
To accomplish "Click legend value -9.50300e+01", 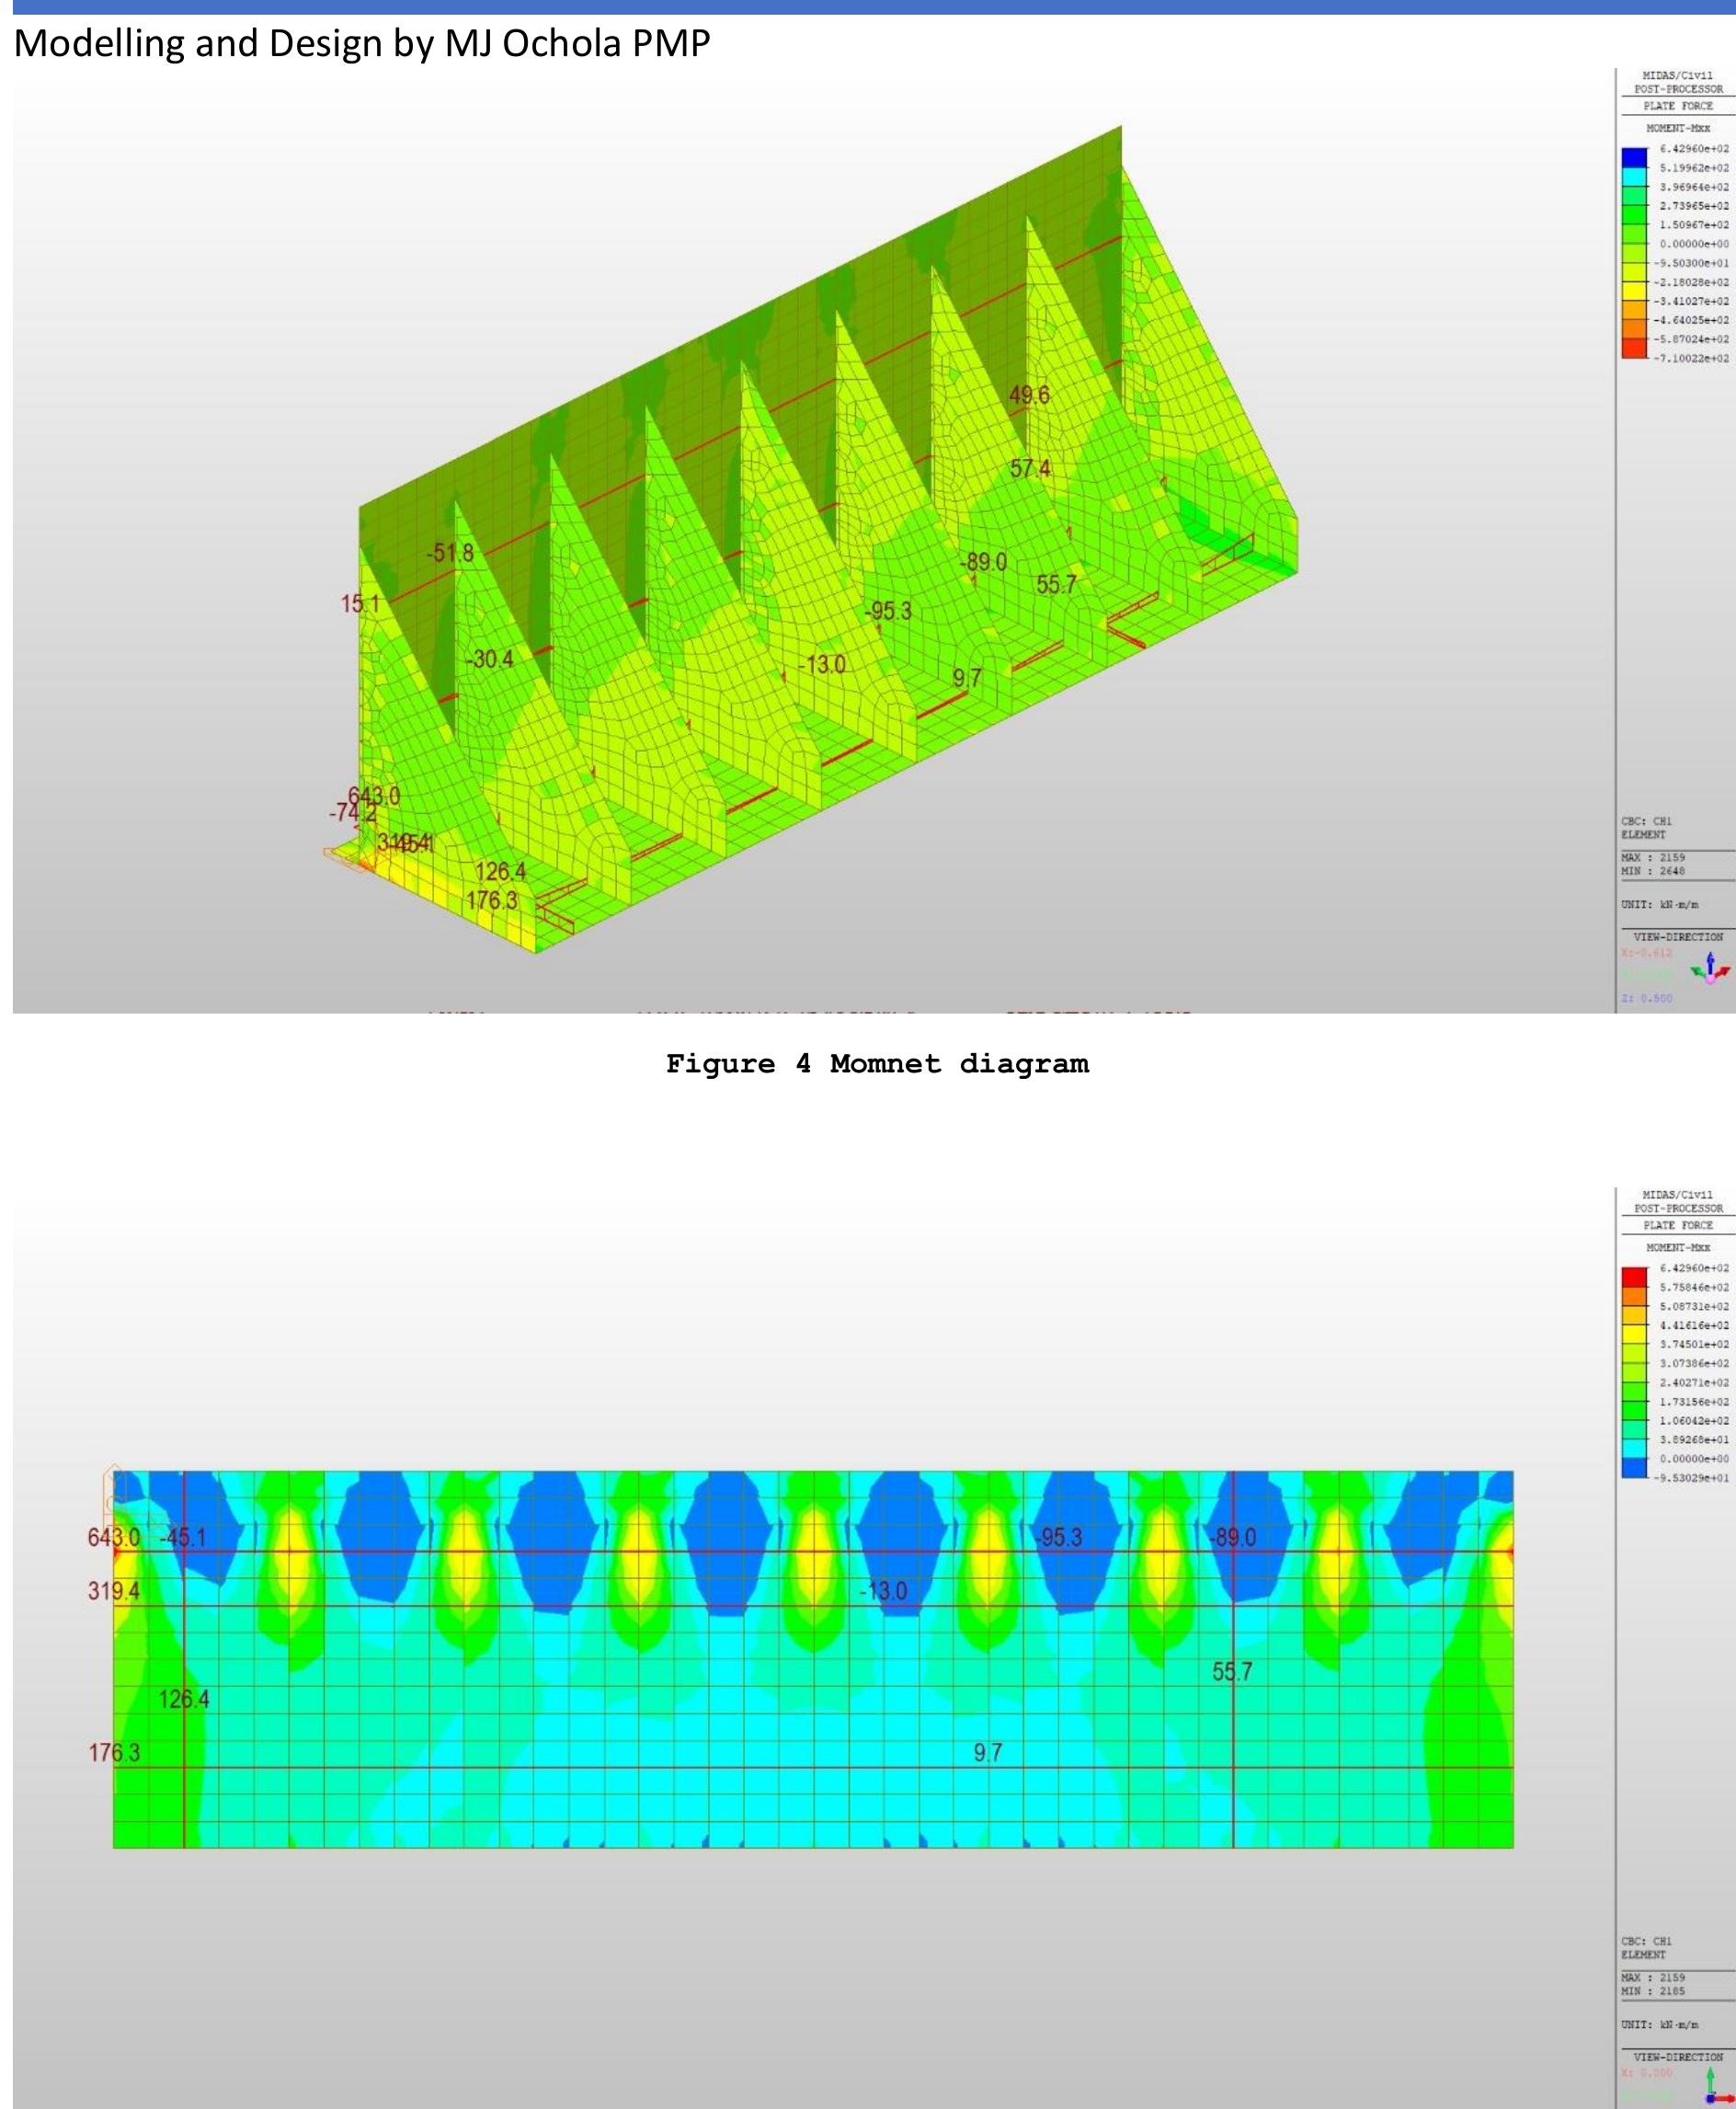I will [x=1691, y=263].
